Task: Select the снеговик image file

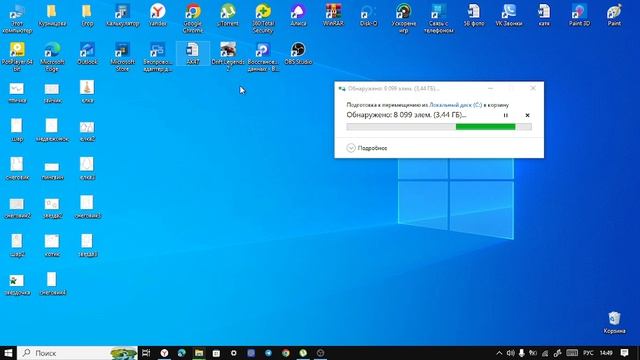Action: click(x=17, y=169)
